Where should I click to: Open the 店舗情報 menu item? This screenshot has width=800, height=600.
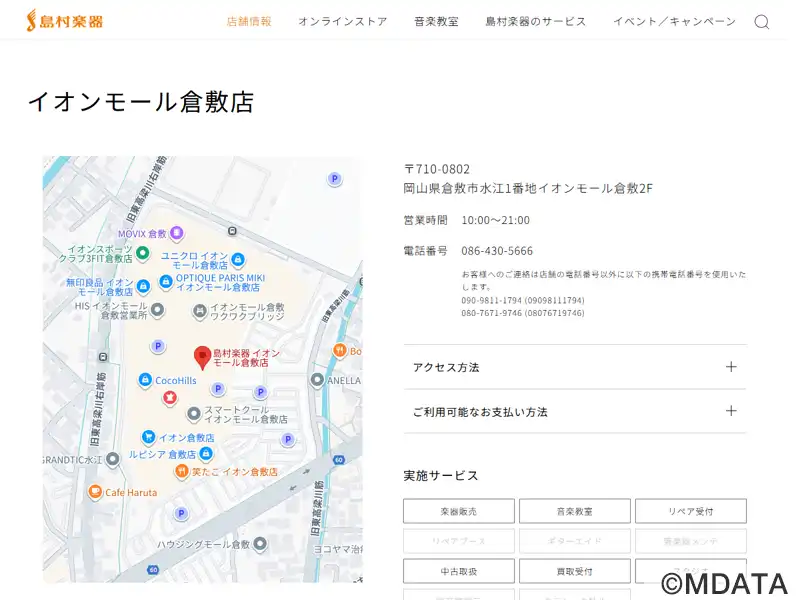[x=249, y=21]
